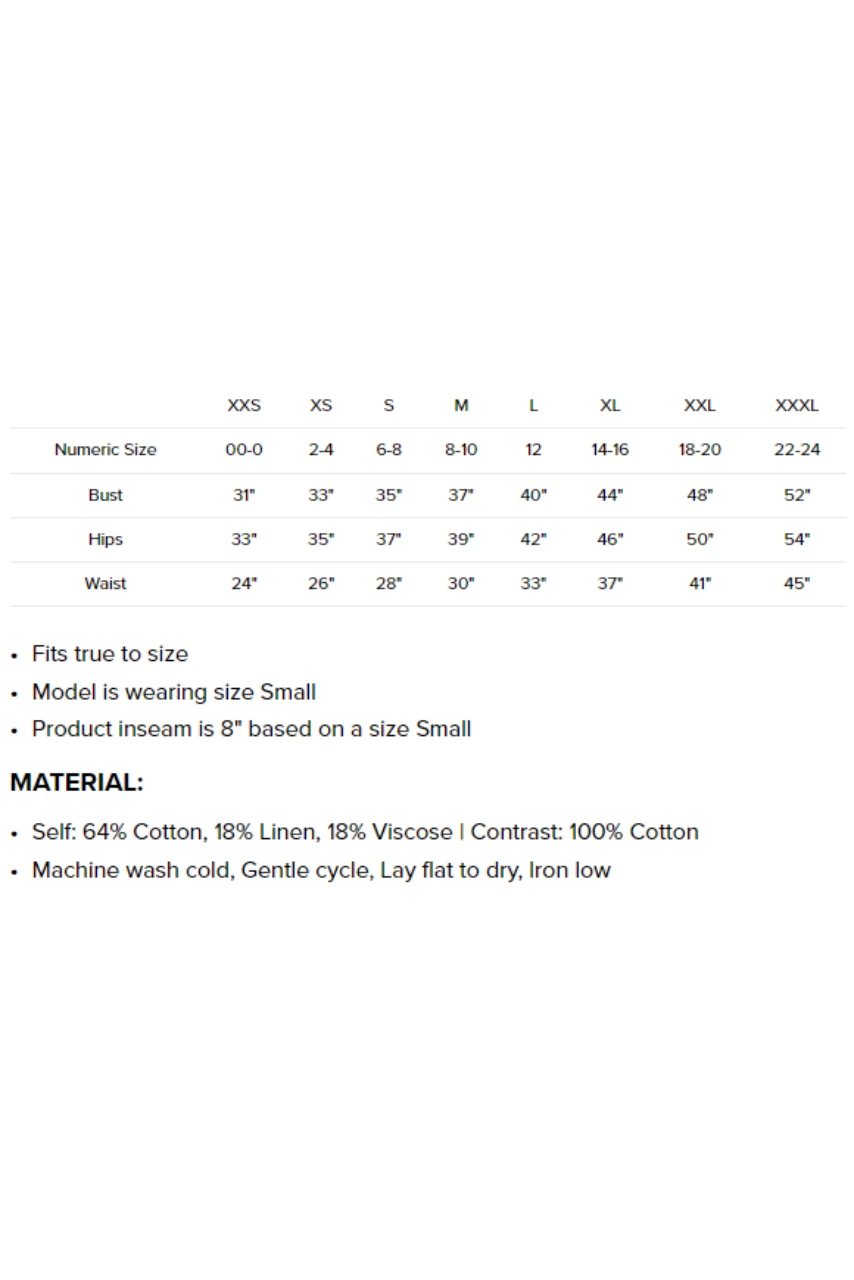The height and width of the screenshot is (1280, 854).
Task: Click the 52" bust measurement cell
Action: pyautogui.click(x=796, y=495)
